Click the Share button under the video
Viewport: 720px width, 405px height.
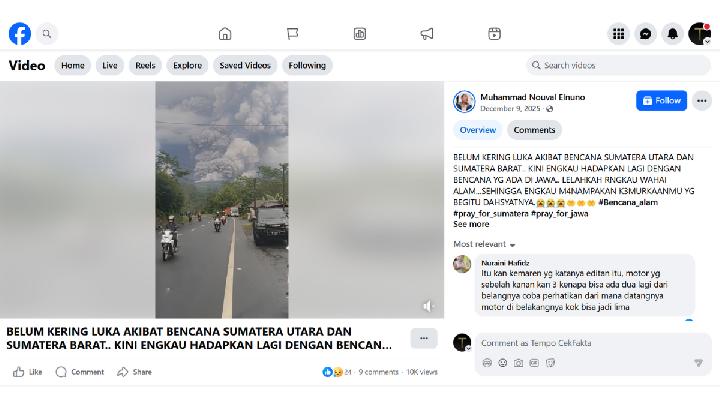pos(134,372)
